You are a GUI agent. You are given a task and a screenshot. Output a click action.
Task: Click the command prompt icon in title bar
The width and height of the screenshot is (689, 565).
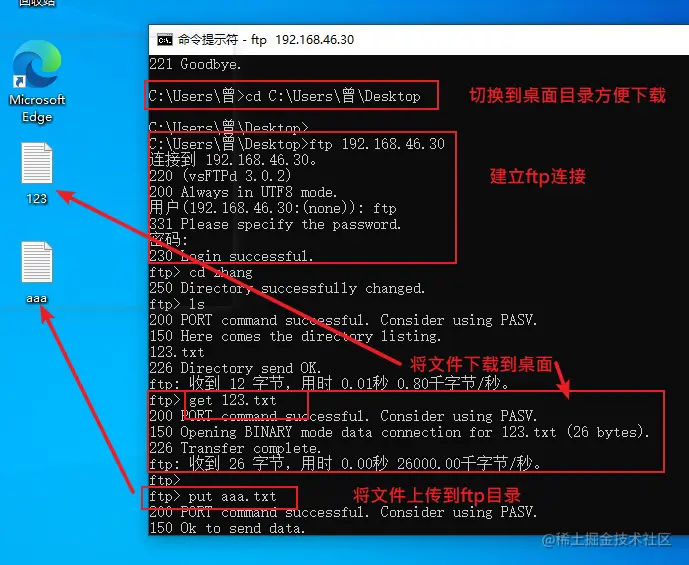click(165, 40)
